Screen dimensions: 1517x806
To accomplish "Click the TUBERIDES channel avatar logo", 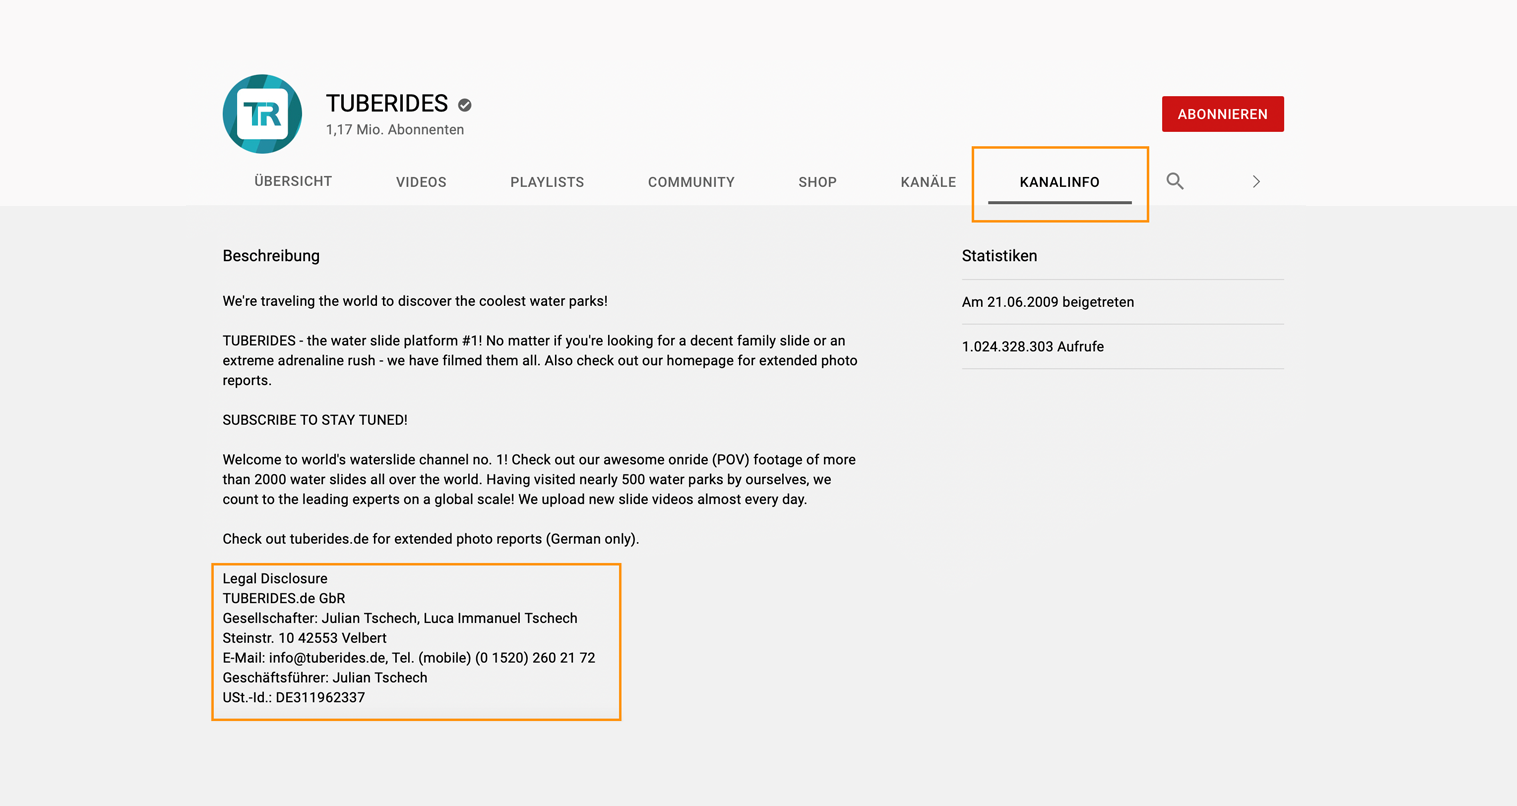I will [x=262, y=114].
